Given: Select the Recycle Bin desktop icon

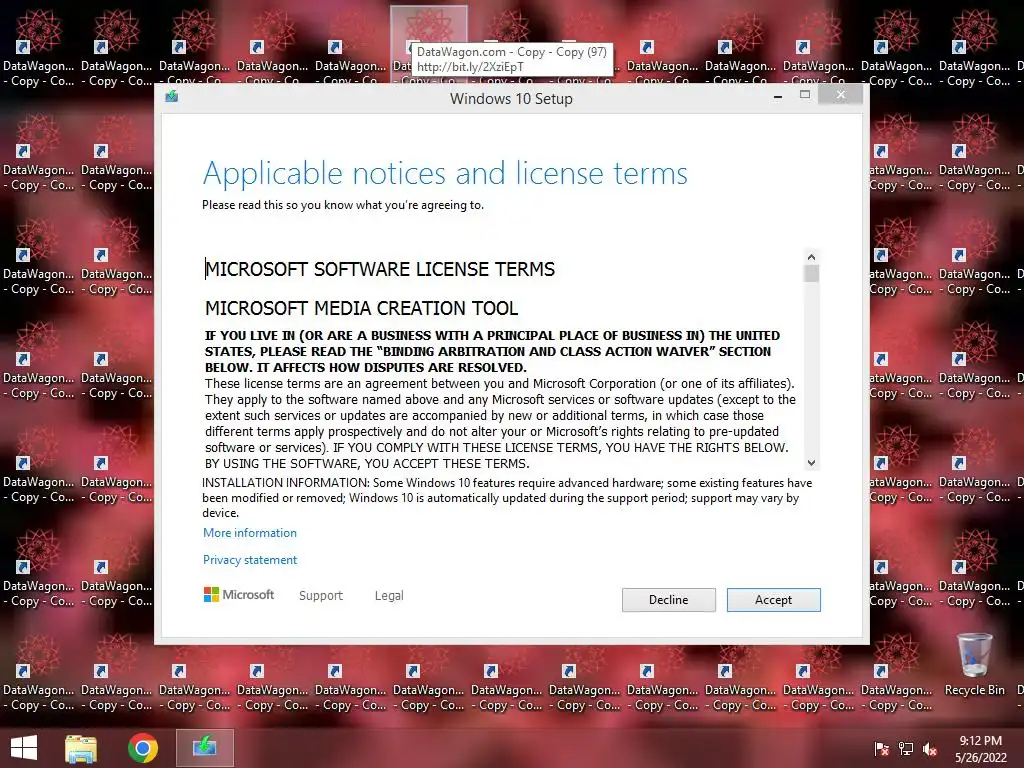Looking at the screenshot, I should point(974,664).
